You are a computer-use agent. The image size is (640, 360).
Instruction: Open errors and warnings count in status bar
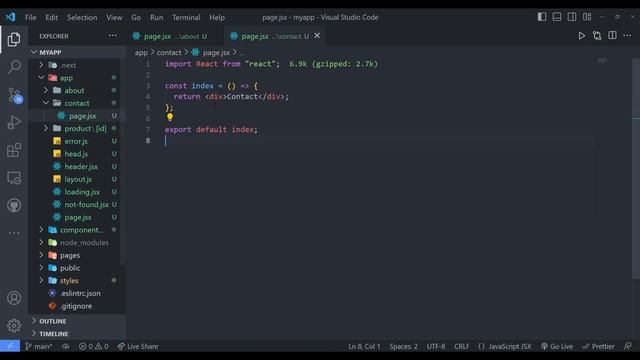tap(93, 346)
